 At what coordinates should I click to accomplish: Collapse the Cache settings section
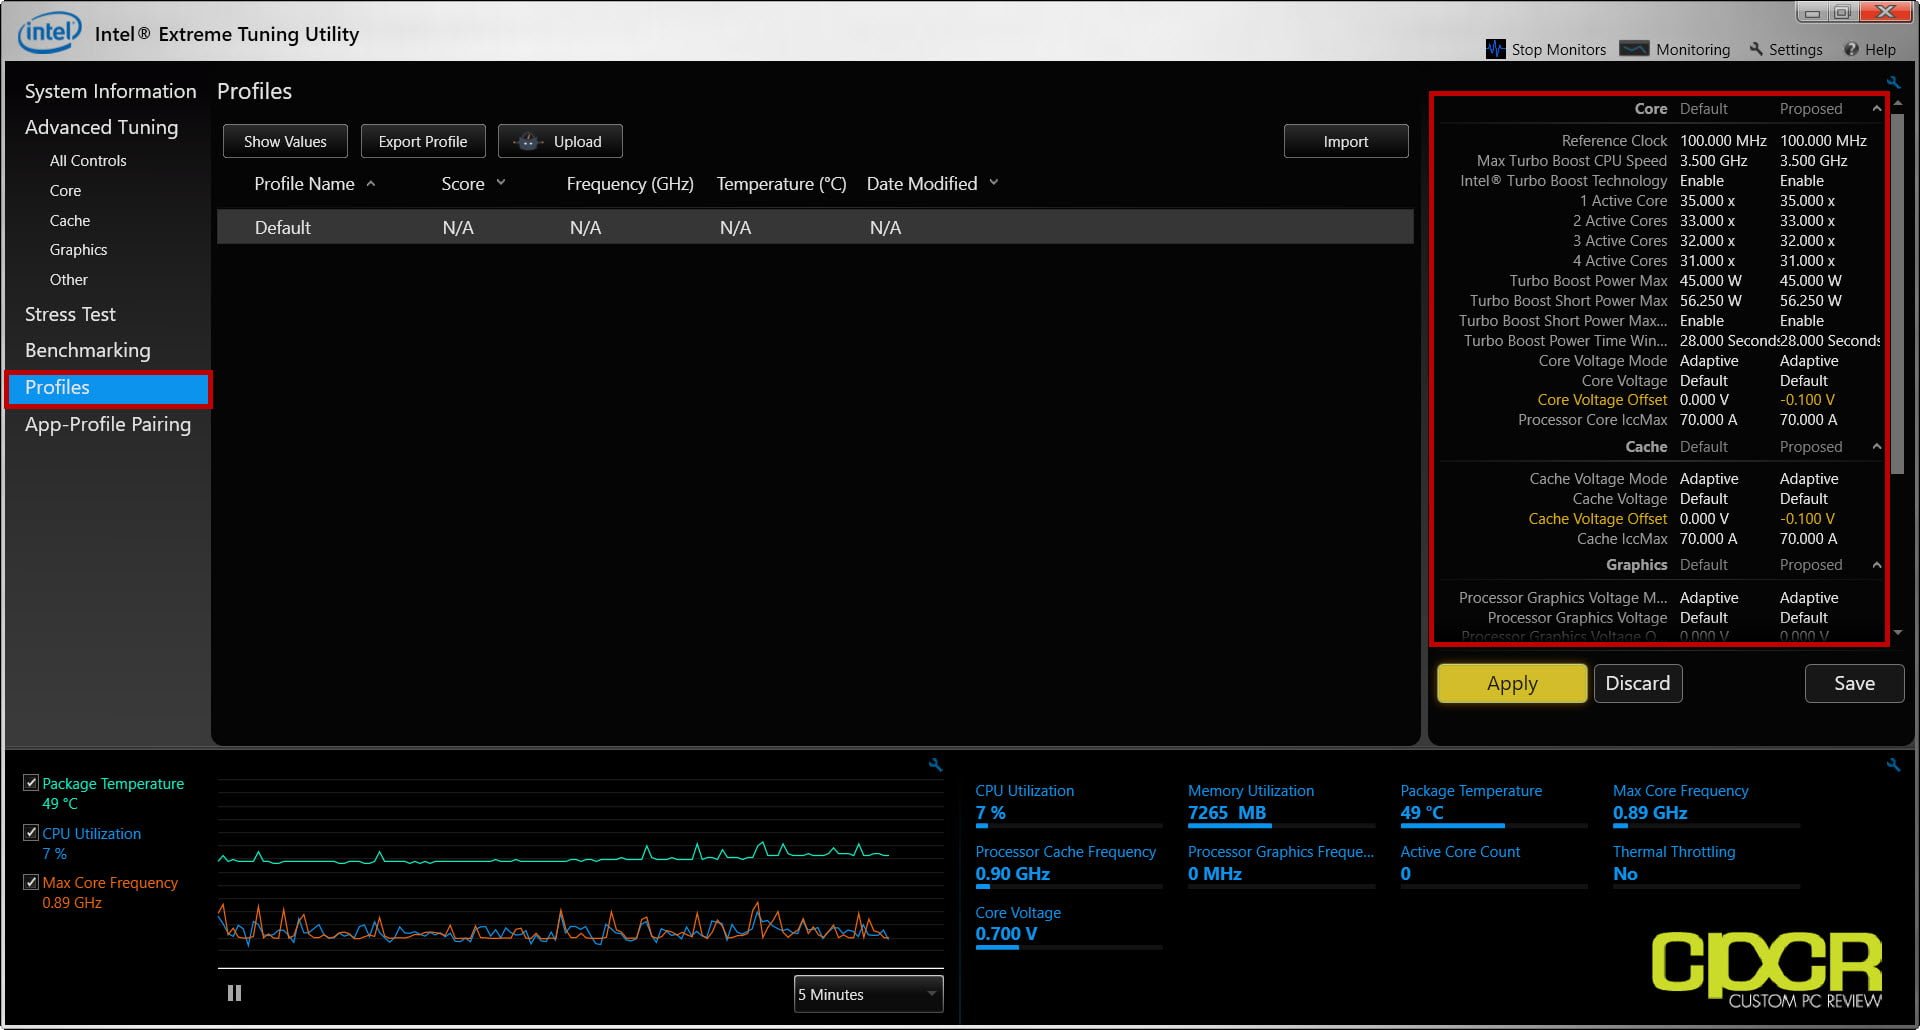(x=1876, y=446)
